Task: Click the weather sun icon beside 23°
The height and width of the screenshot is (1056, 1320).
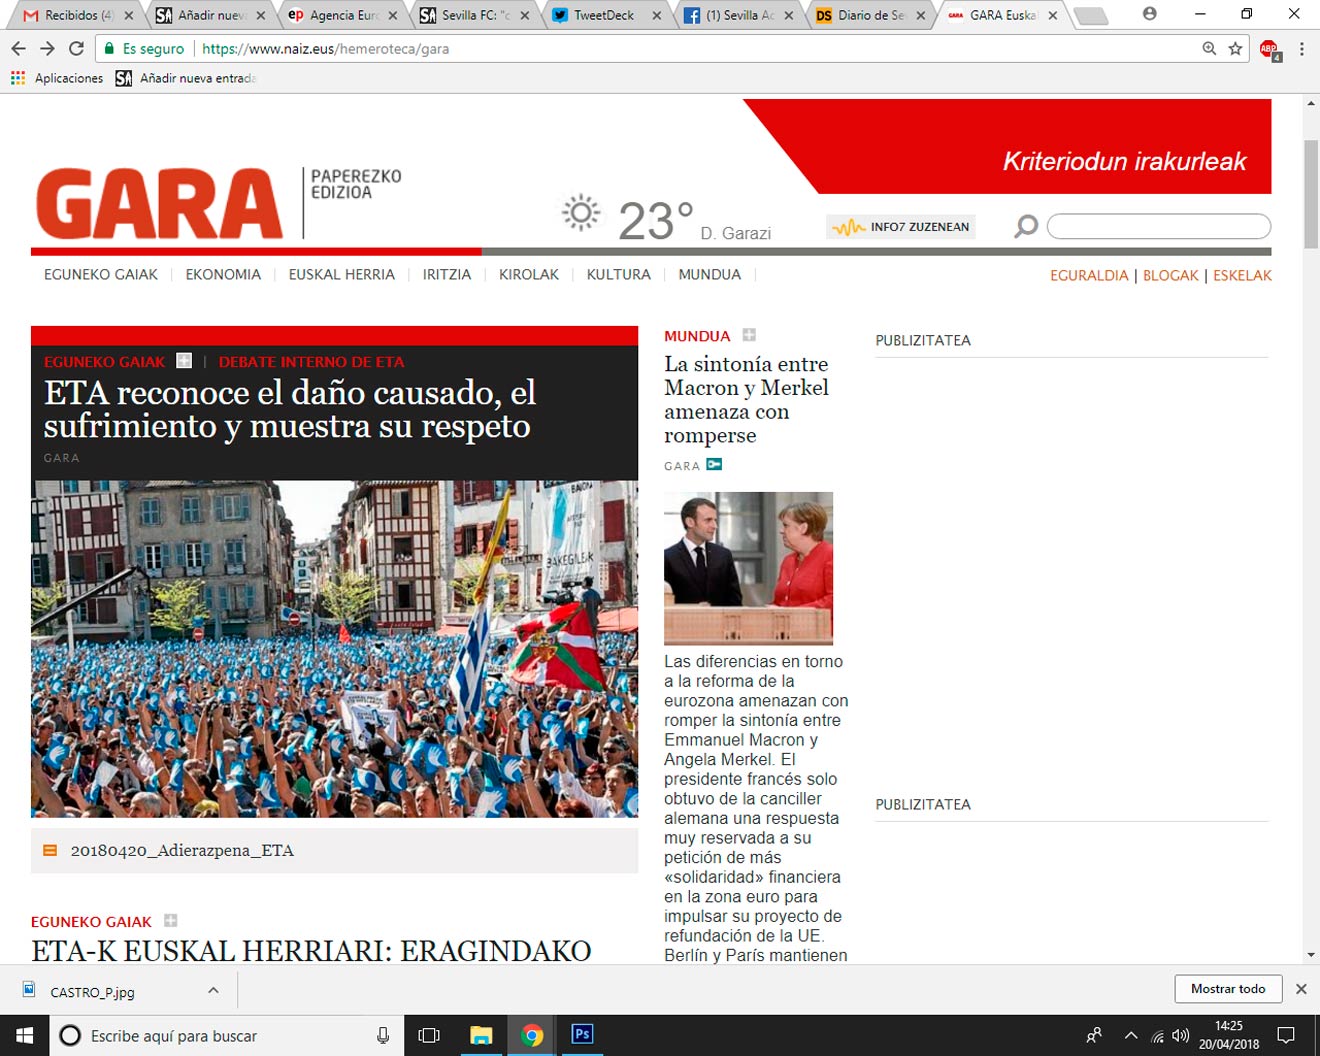Action: pyautogui.click(x=581, y=212)
